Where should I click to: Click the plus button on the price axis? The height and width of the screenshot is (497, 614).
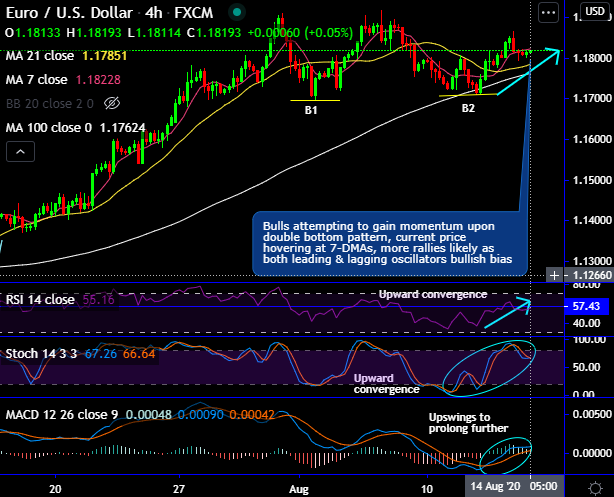[x=554, y=275]
